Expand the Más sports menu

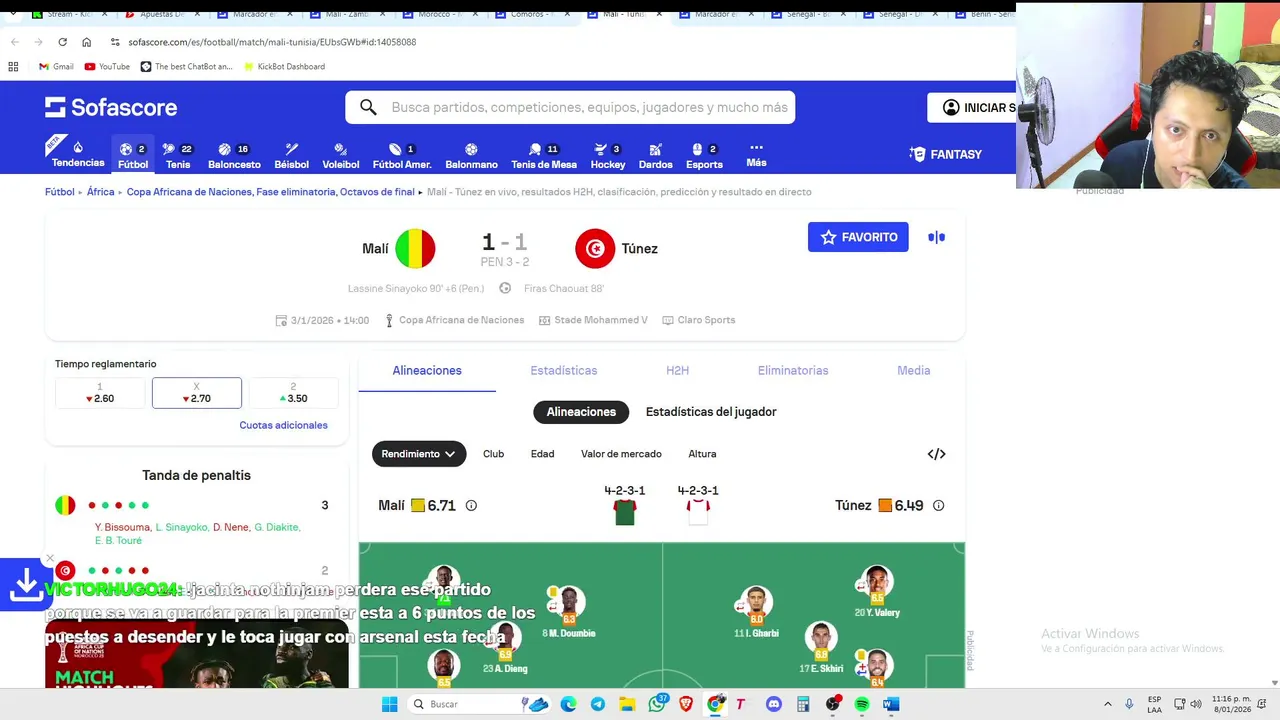pos(756,154)
